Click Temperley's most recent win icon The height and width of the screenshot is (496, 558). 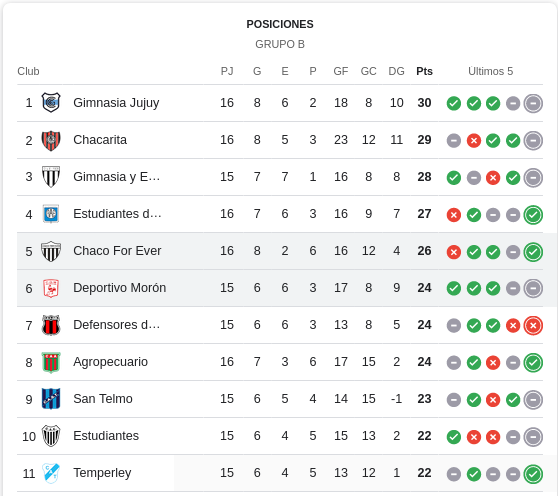[x=533, y=474]
